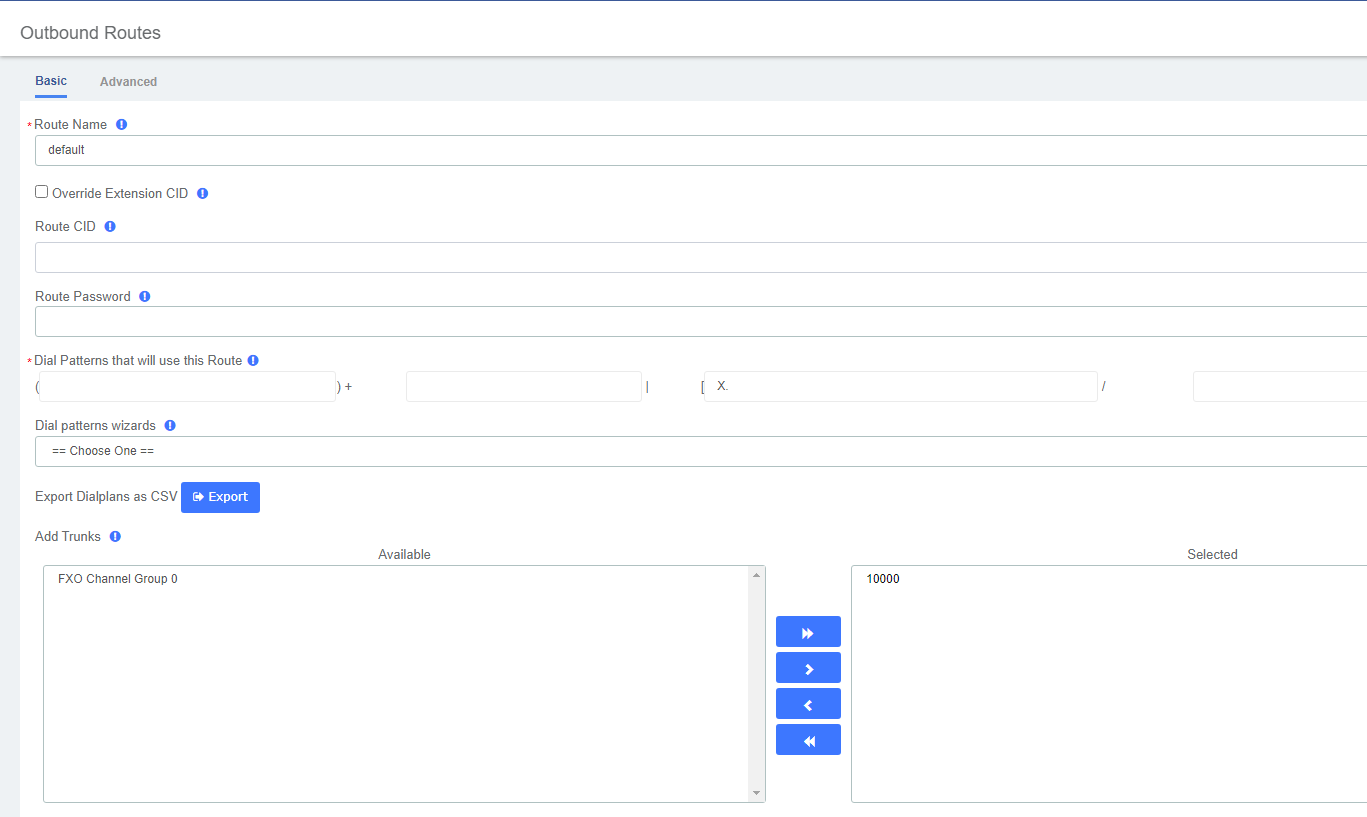
Task: Click the dial pattern prepend field in parentheses
Action: point(188,387)
